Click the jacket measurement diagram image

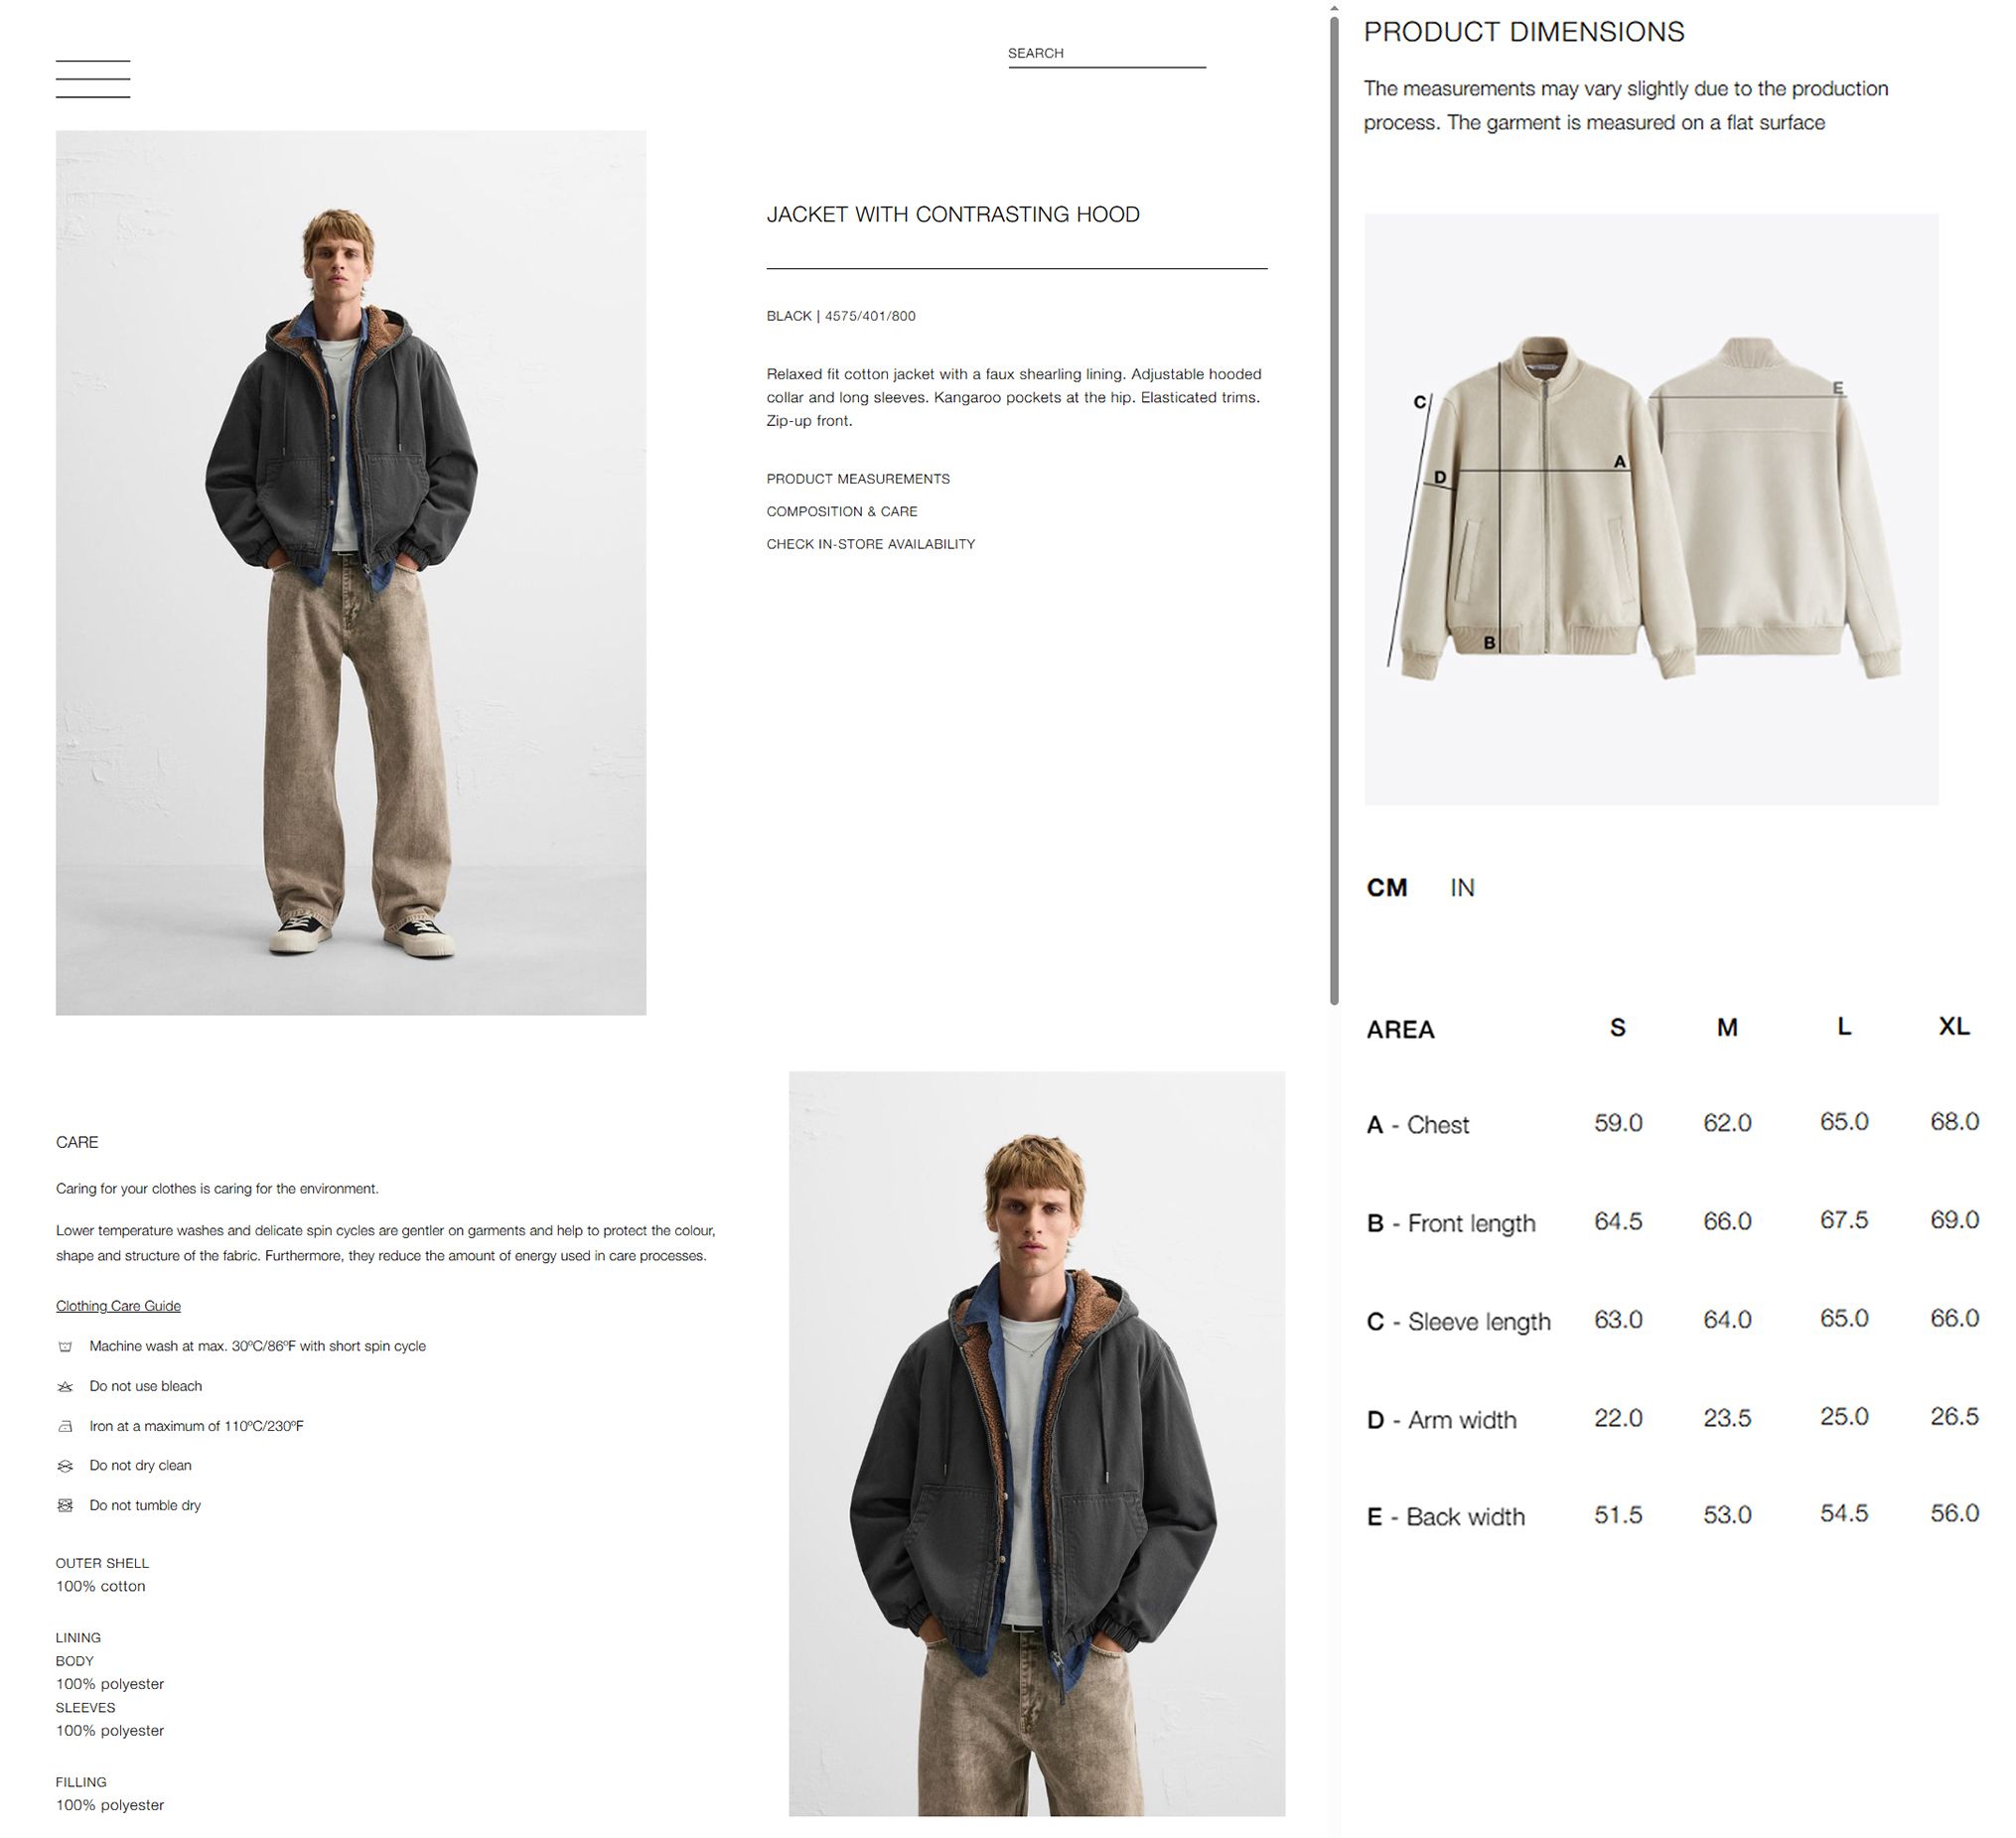point(1652,509)
